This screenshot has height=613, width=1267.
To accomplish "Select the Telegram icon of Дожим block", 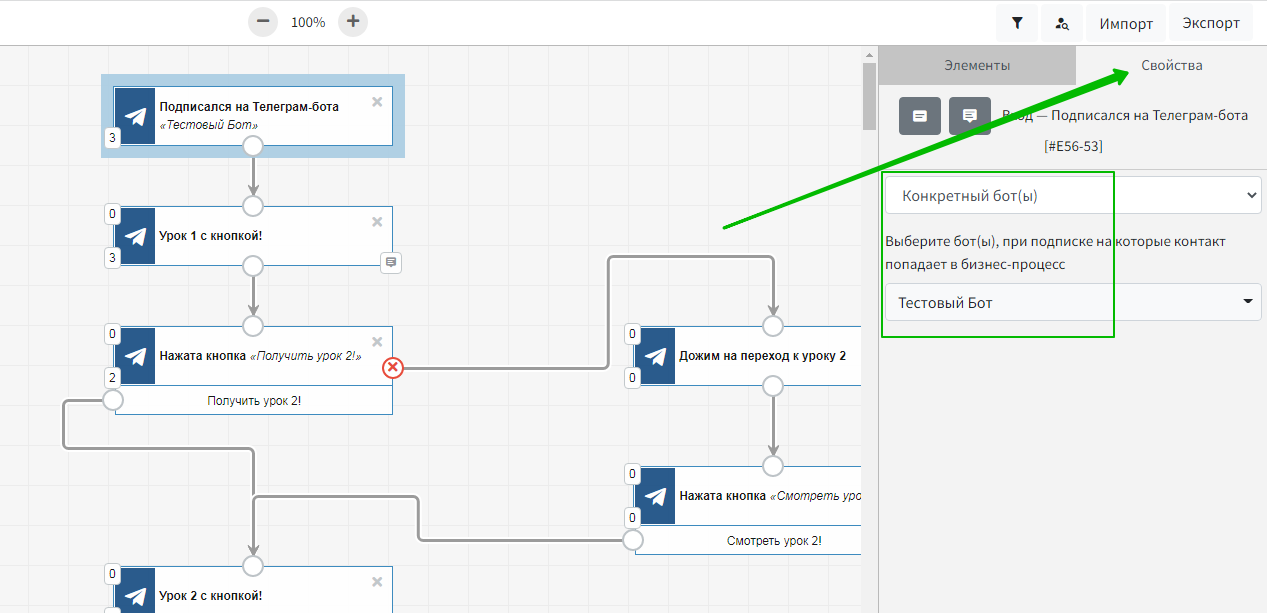I will pos(656,356).
